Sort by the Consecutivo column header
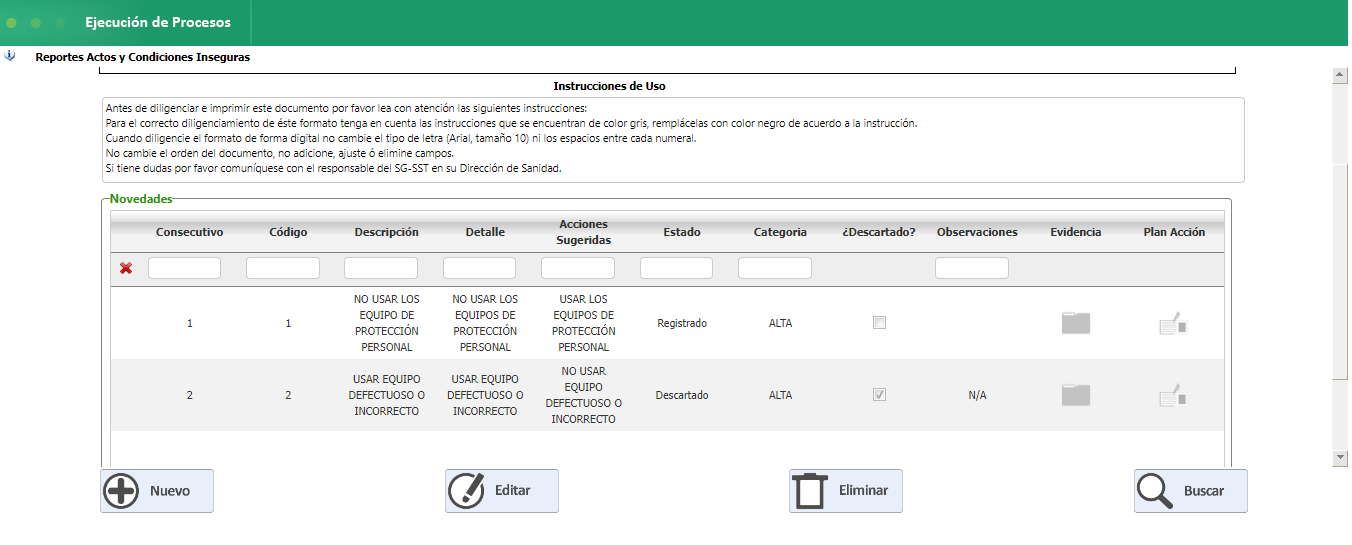1352x545 pixels. [189, 232]
